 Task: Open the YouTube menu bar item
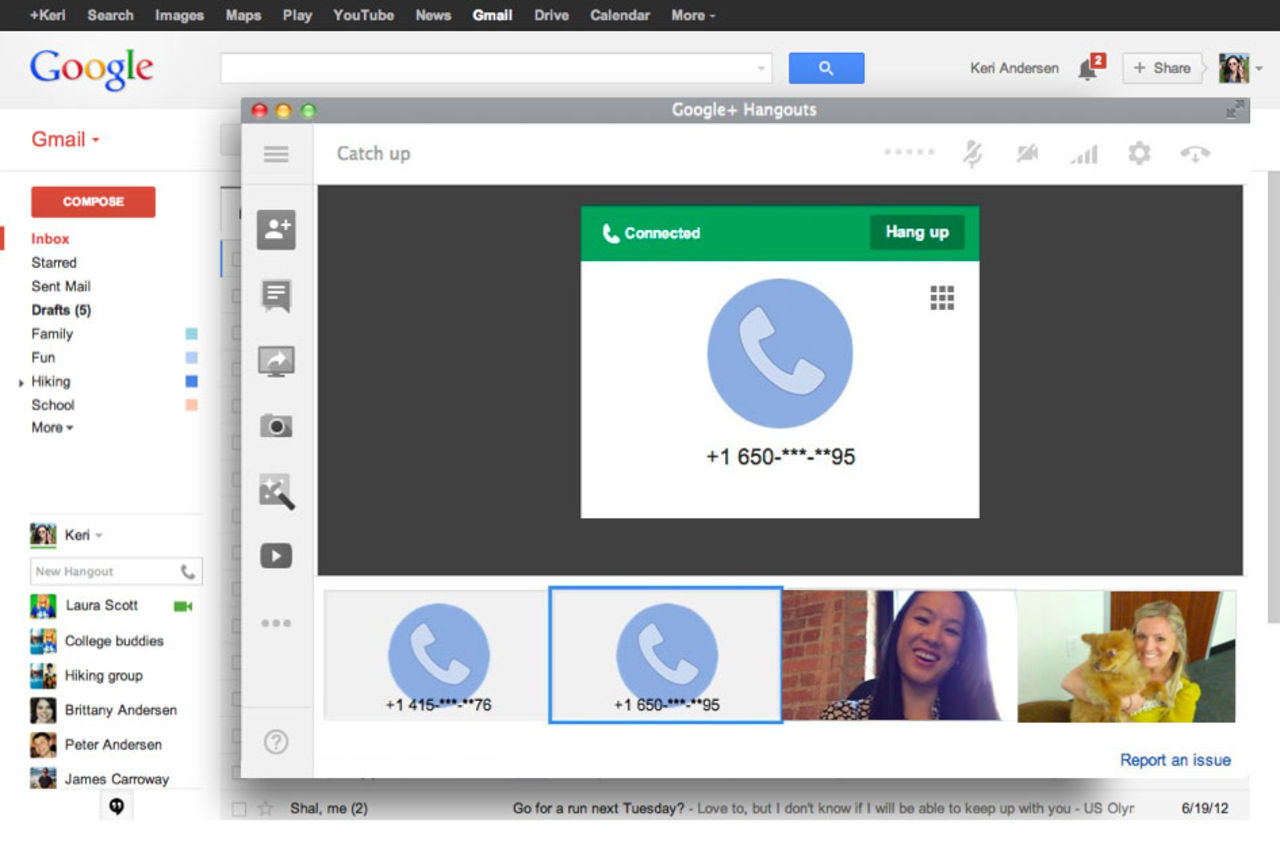pos(363,15)
